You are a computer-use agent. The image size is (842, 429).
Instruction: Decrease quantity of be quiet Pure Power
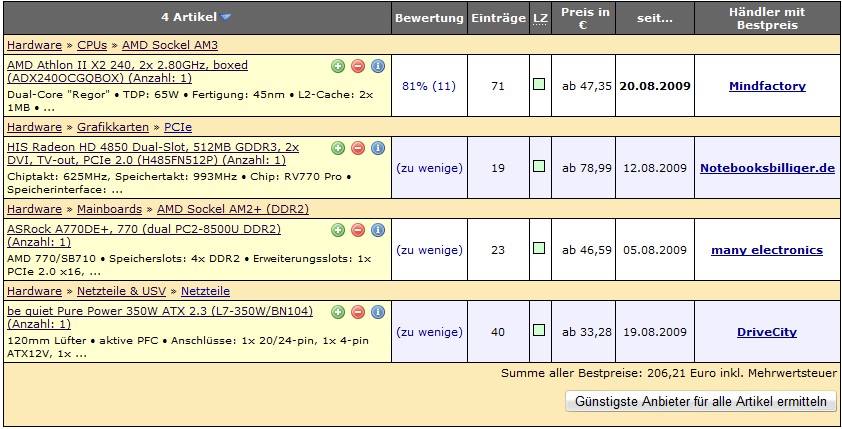pyautogui.click(x=358, y=312)
